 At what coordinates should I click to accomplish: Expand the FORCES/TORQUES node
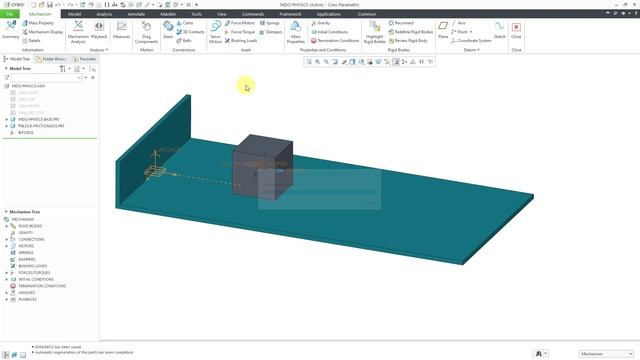point(7,273)
